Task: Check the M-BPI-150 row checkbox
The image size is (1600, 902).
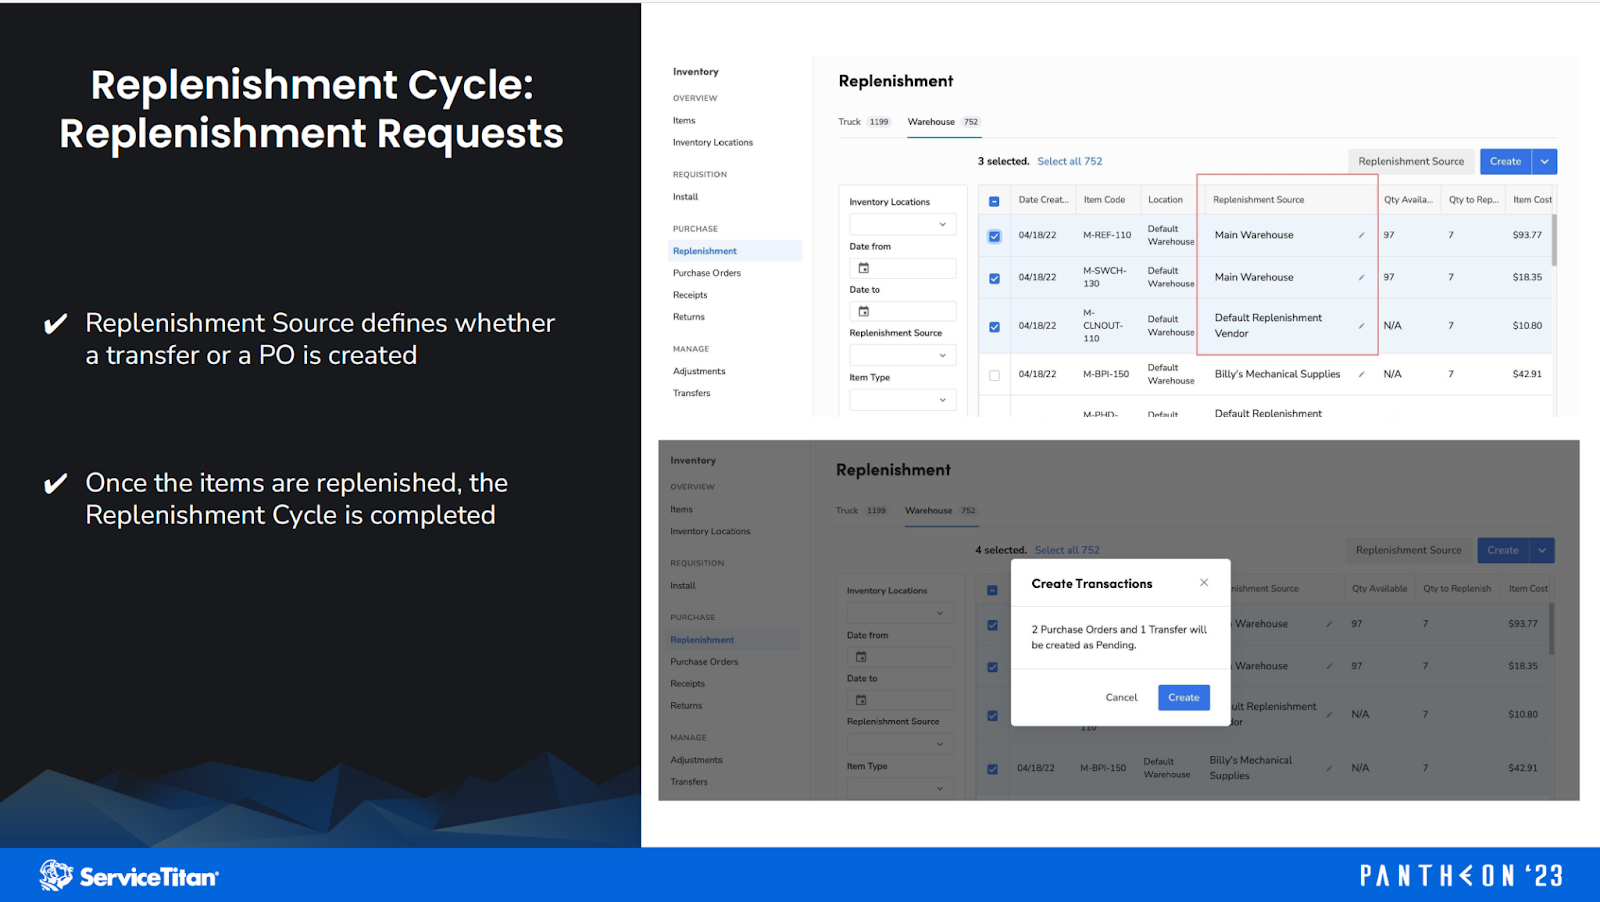Action: [x=995, y=374]
